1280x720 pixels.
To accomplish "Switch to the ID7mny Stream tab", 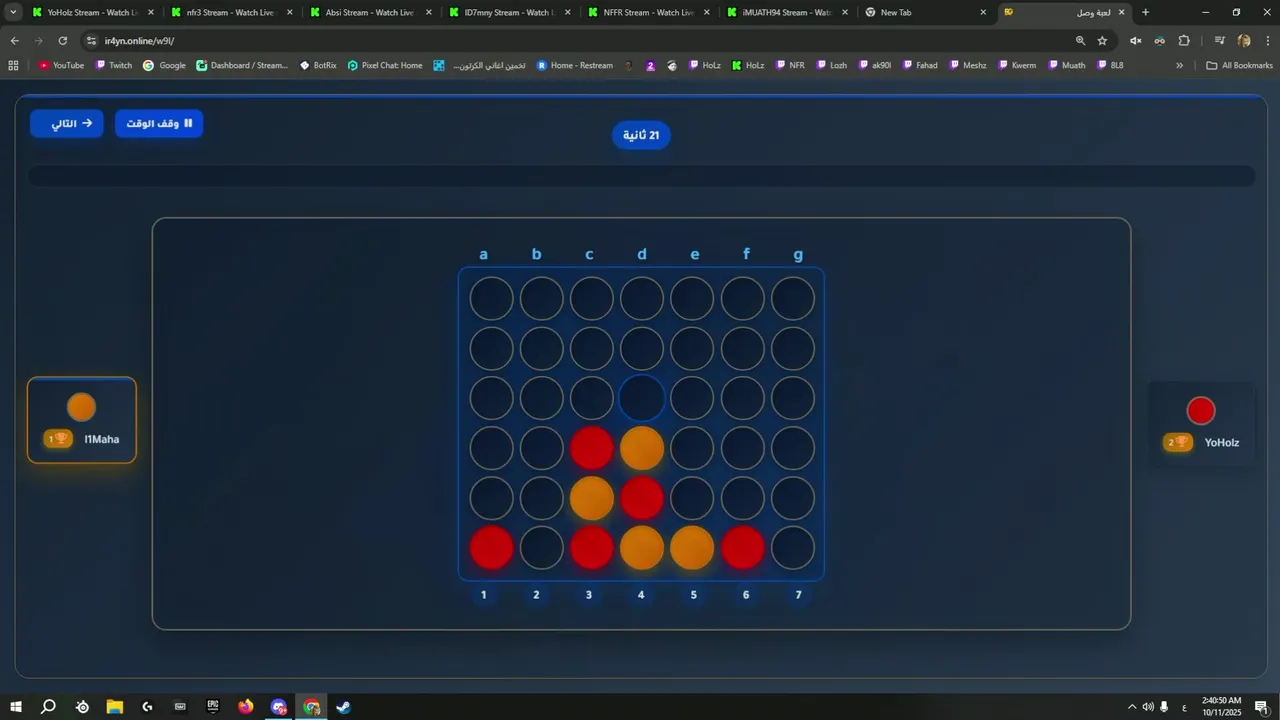I will [508, 12].
